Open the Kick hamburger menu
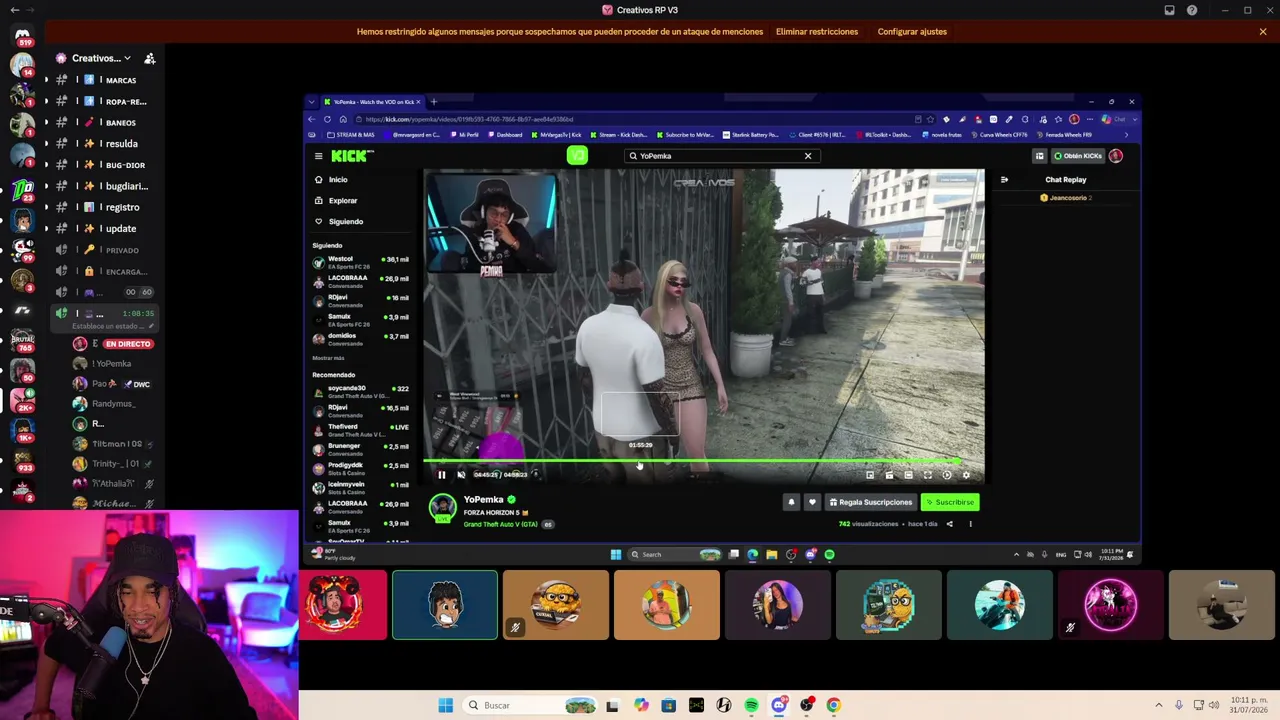1280x720 pixels. coord(318,156)
